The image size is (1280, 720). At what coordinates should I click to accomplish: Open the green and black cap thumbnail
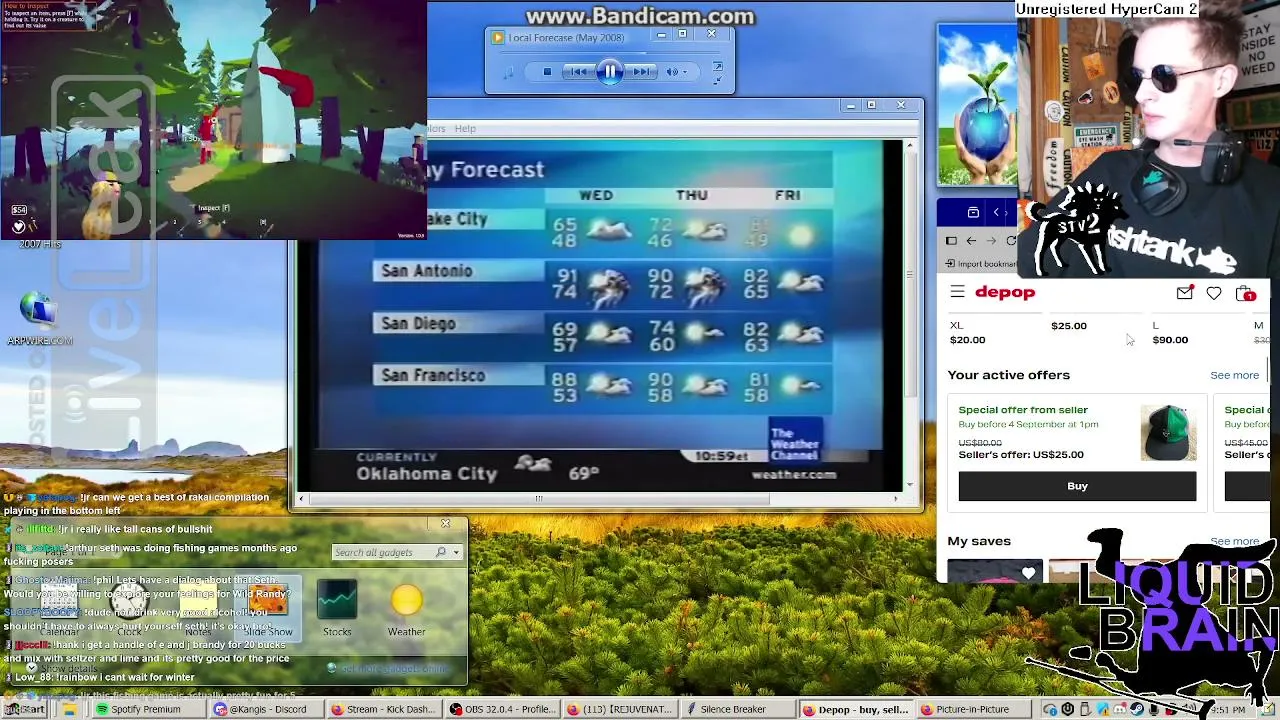pyautogui.click(x=1168, y=433)
